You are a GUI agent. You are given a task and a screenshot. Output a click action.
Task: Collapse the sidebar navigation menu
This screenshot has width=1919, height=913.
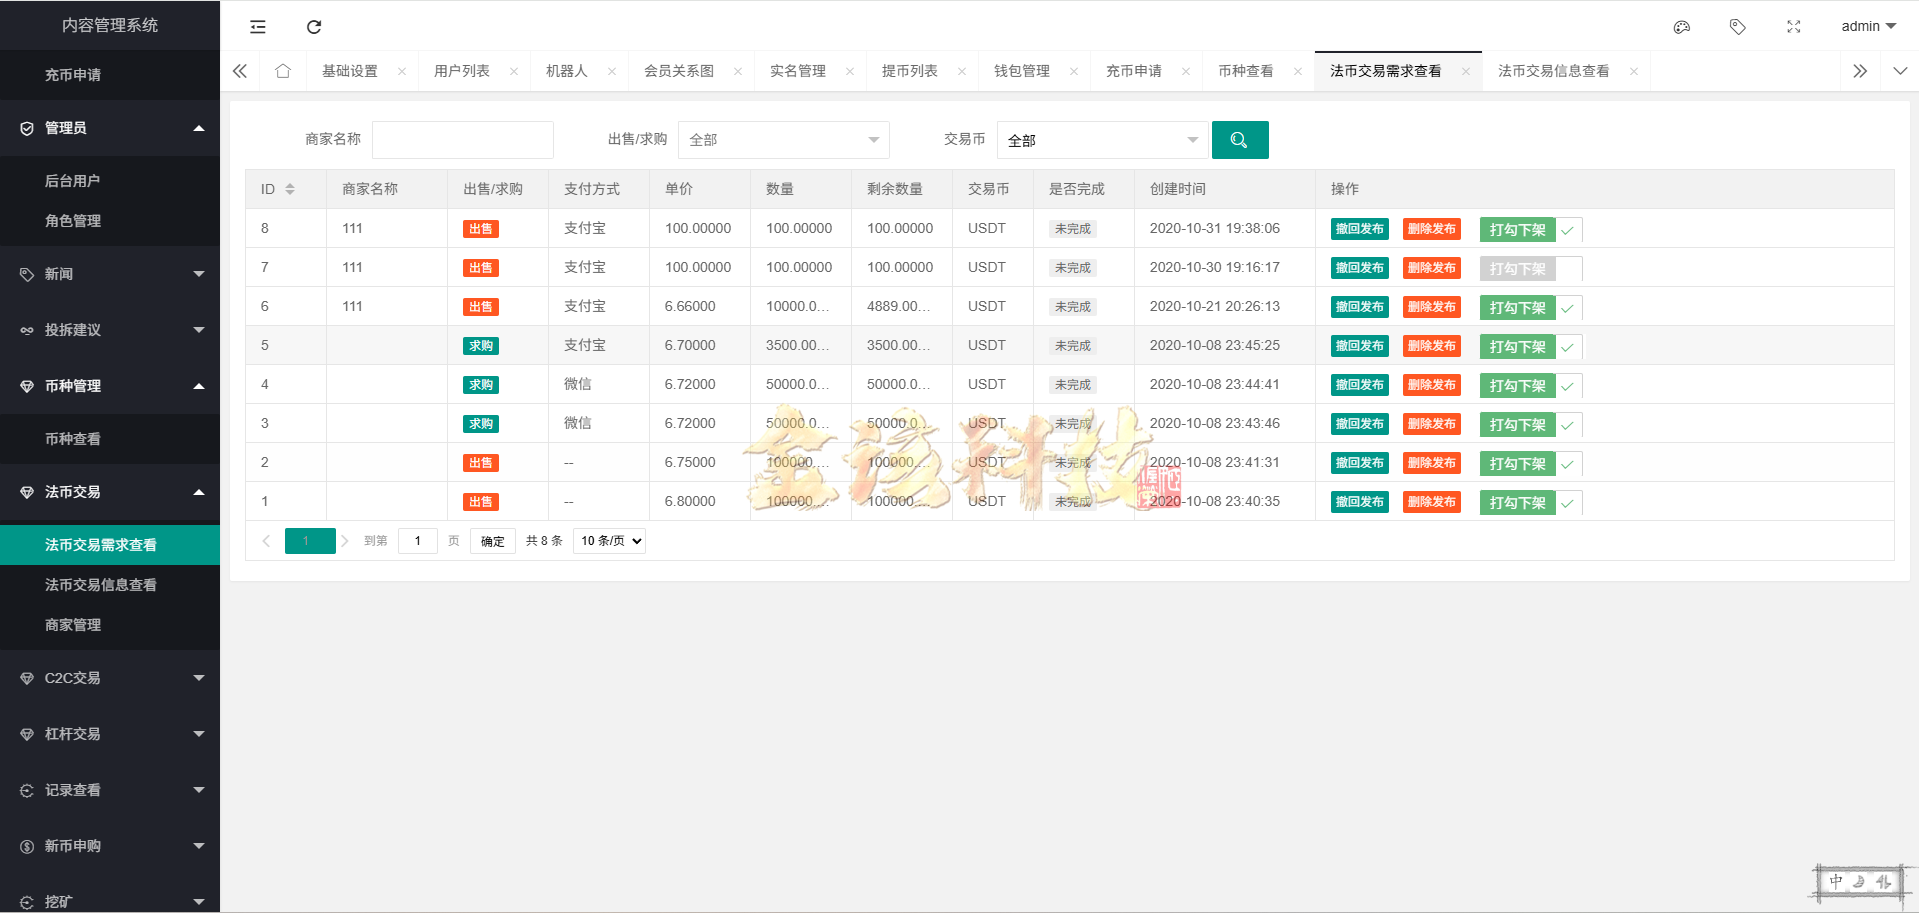pos(257,27)
